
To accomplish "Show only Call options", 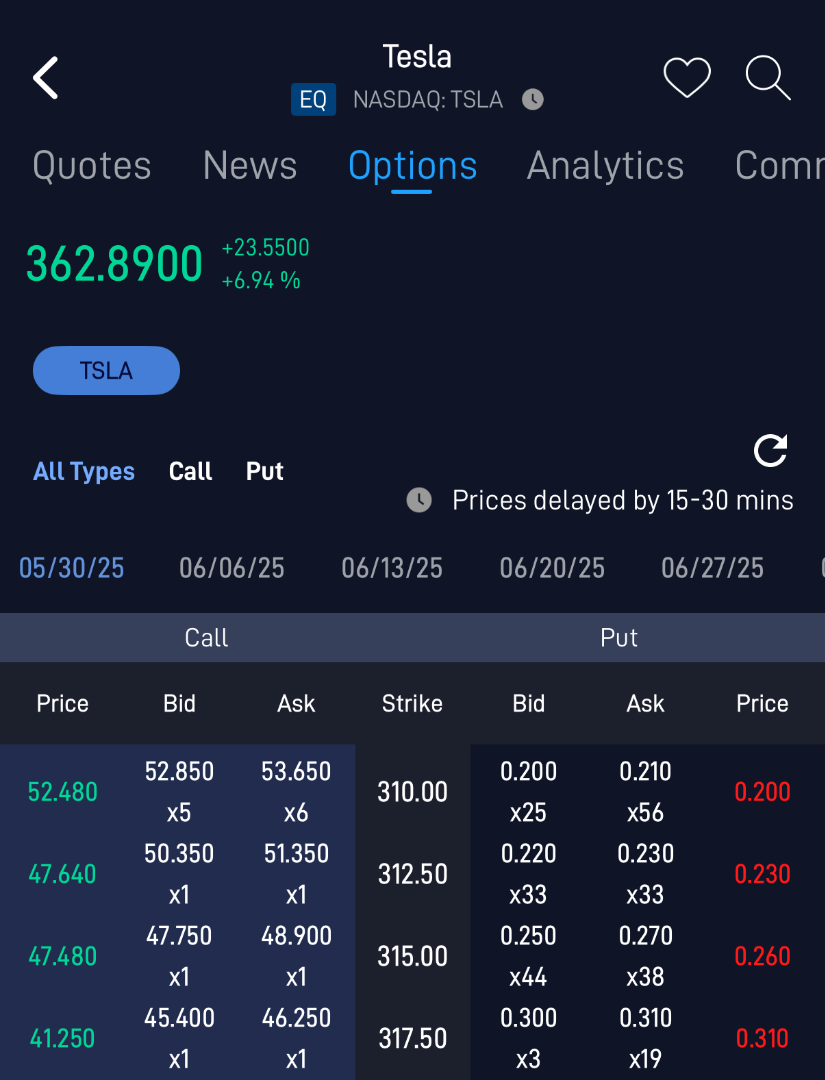I will 190,471.
